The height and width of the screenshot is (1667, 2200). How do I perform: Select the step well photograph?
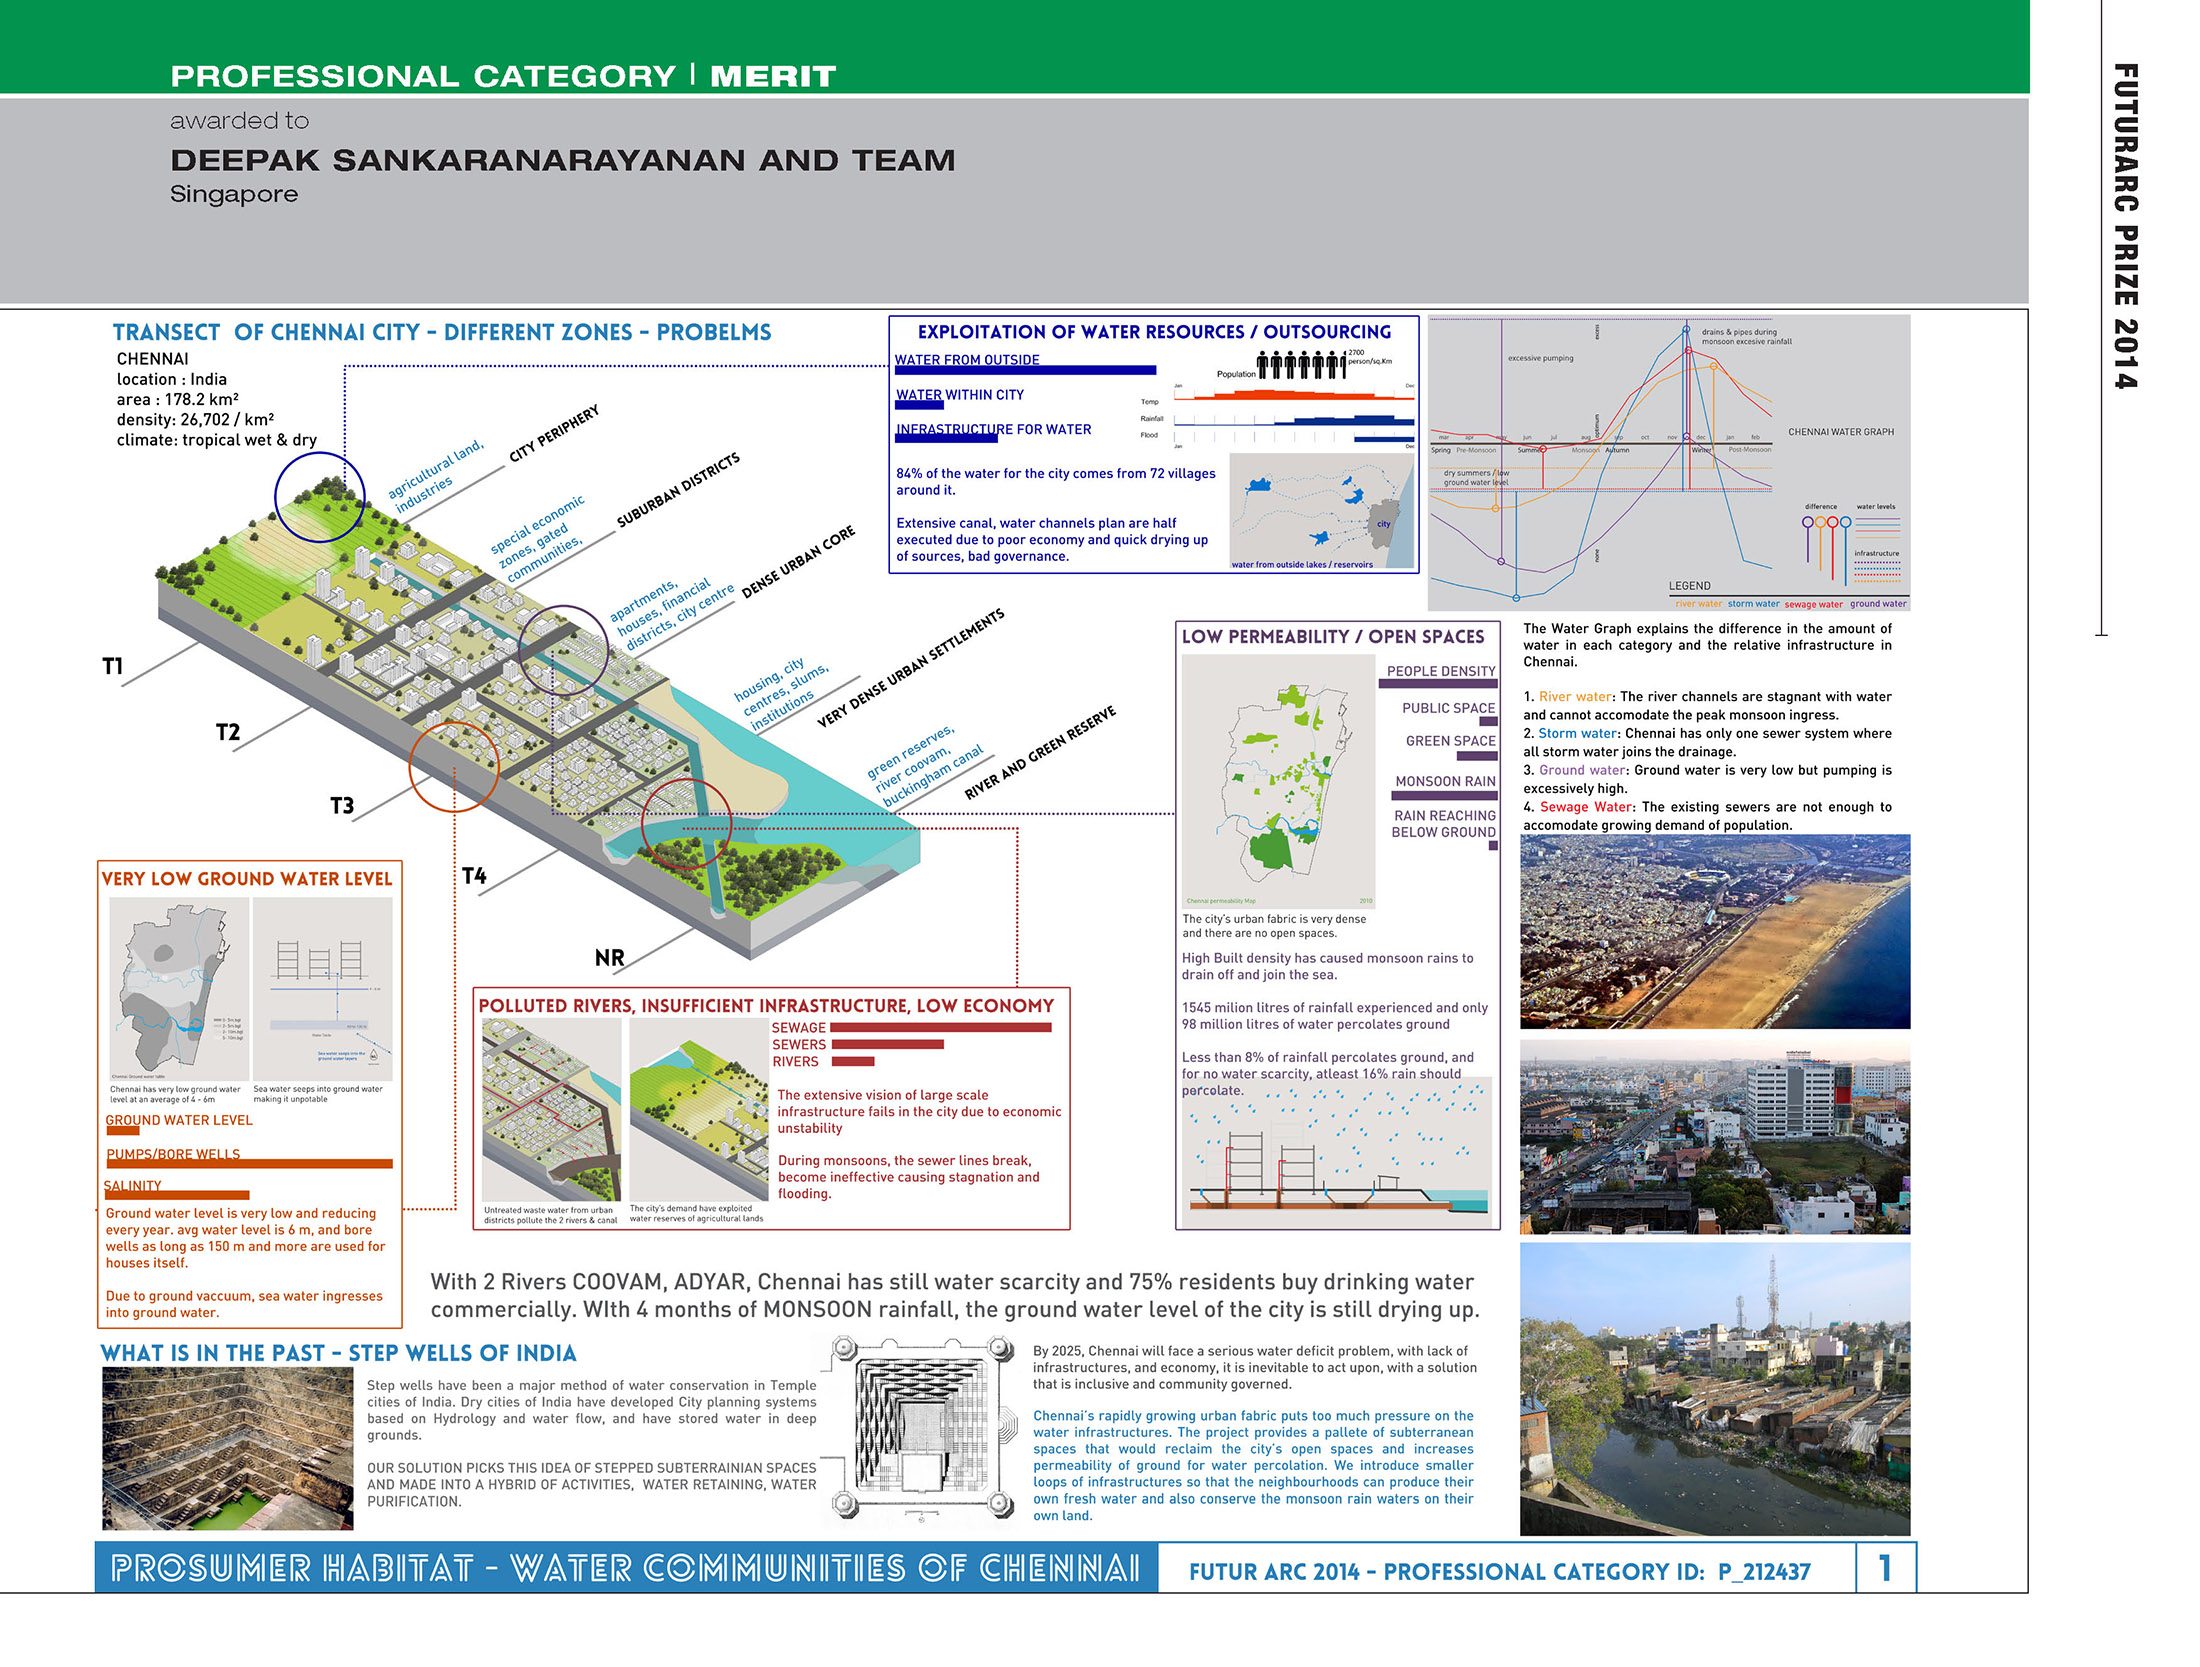pyautogui.click(x=227, y=1448)
